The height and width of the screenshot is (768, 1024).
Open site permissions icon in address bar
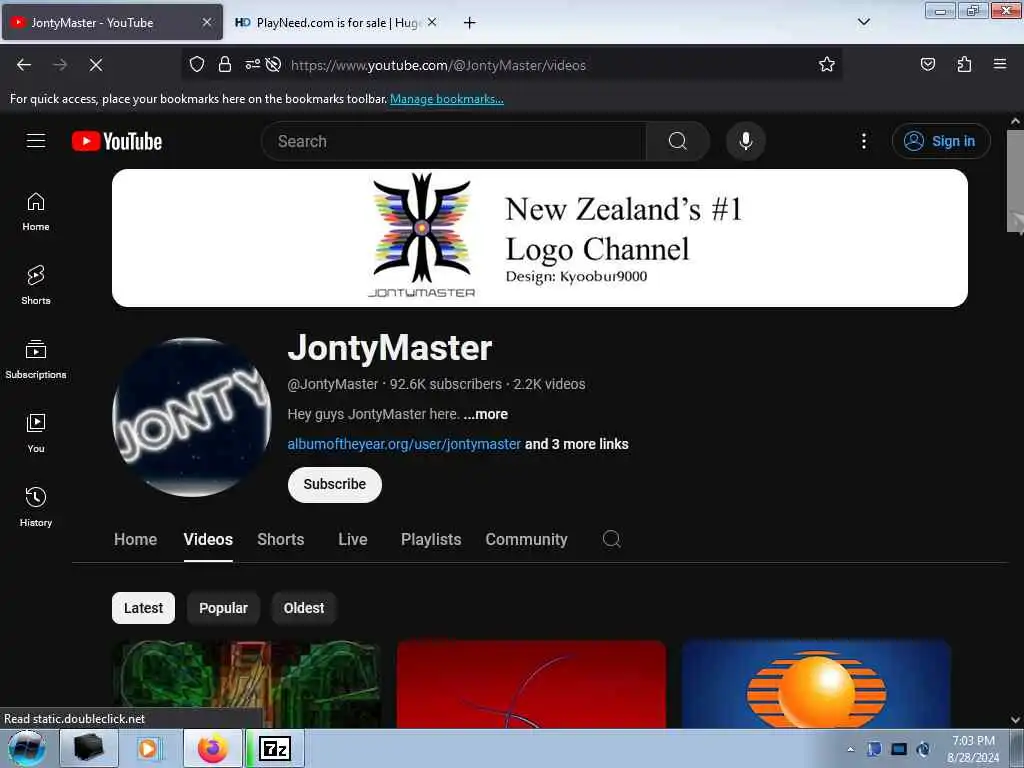(252, 65)
